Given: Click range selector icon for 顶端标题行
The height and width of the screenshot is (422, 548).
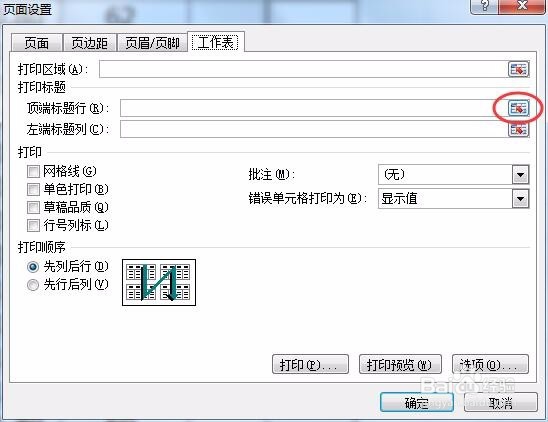Looking at the screenshot, I should point(518,108).
